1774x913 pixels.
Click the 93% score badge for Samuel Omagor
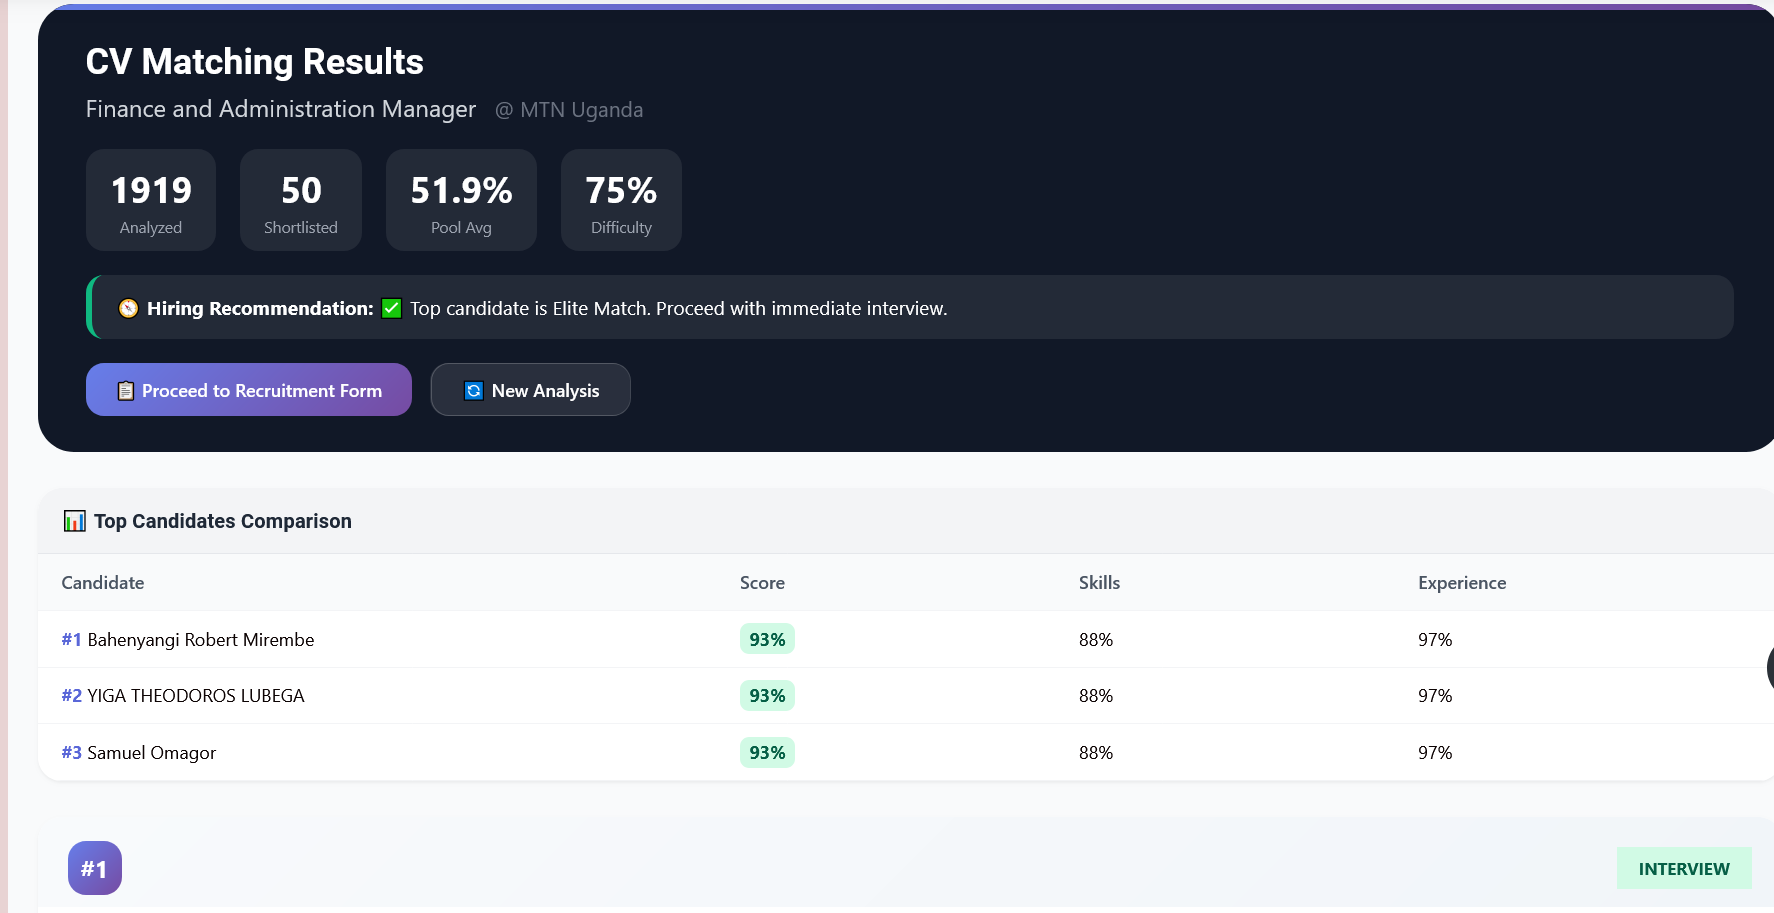click(767, 753)
